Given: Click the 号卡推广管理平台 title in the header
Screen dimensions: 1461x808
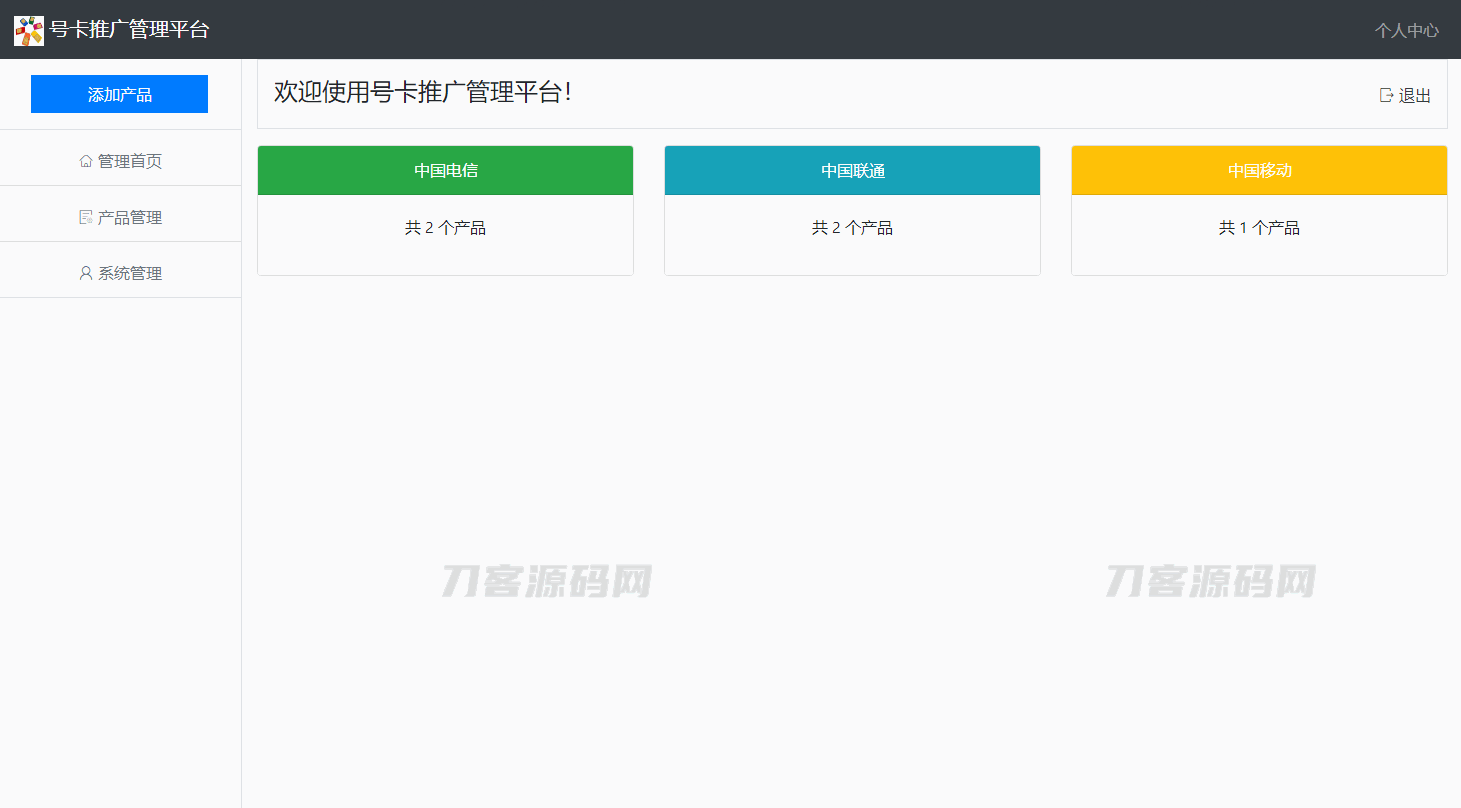Looking at the screenshot, I should coord(130,30).
